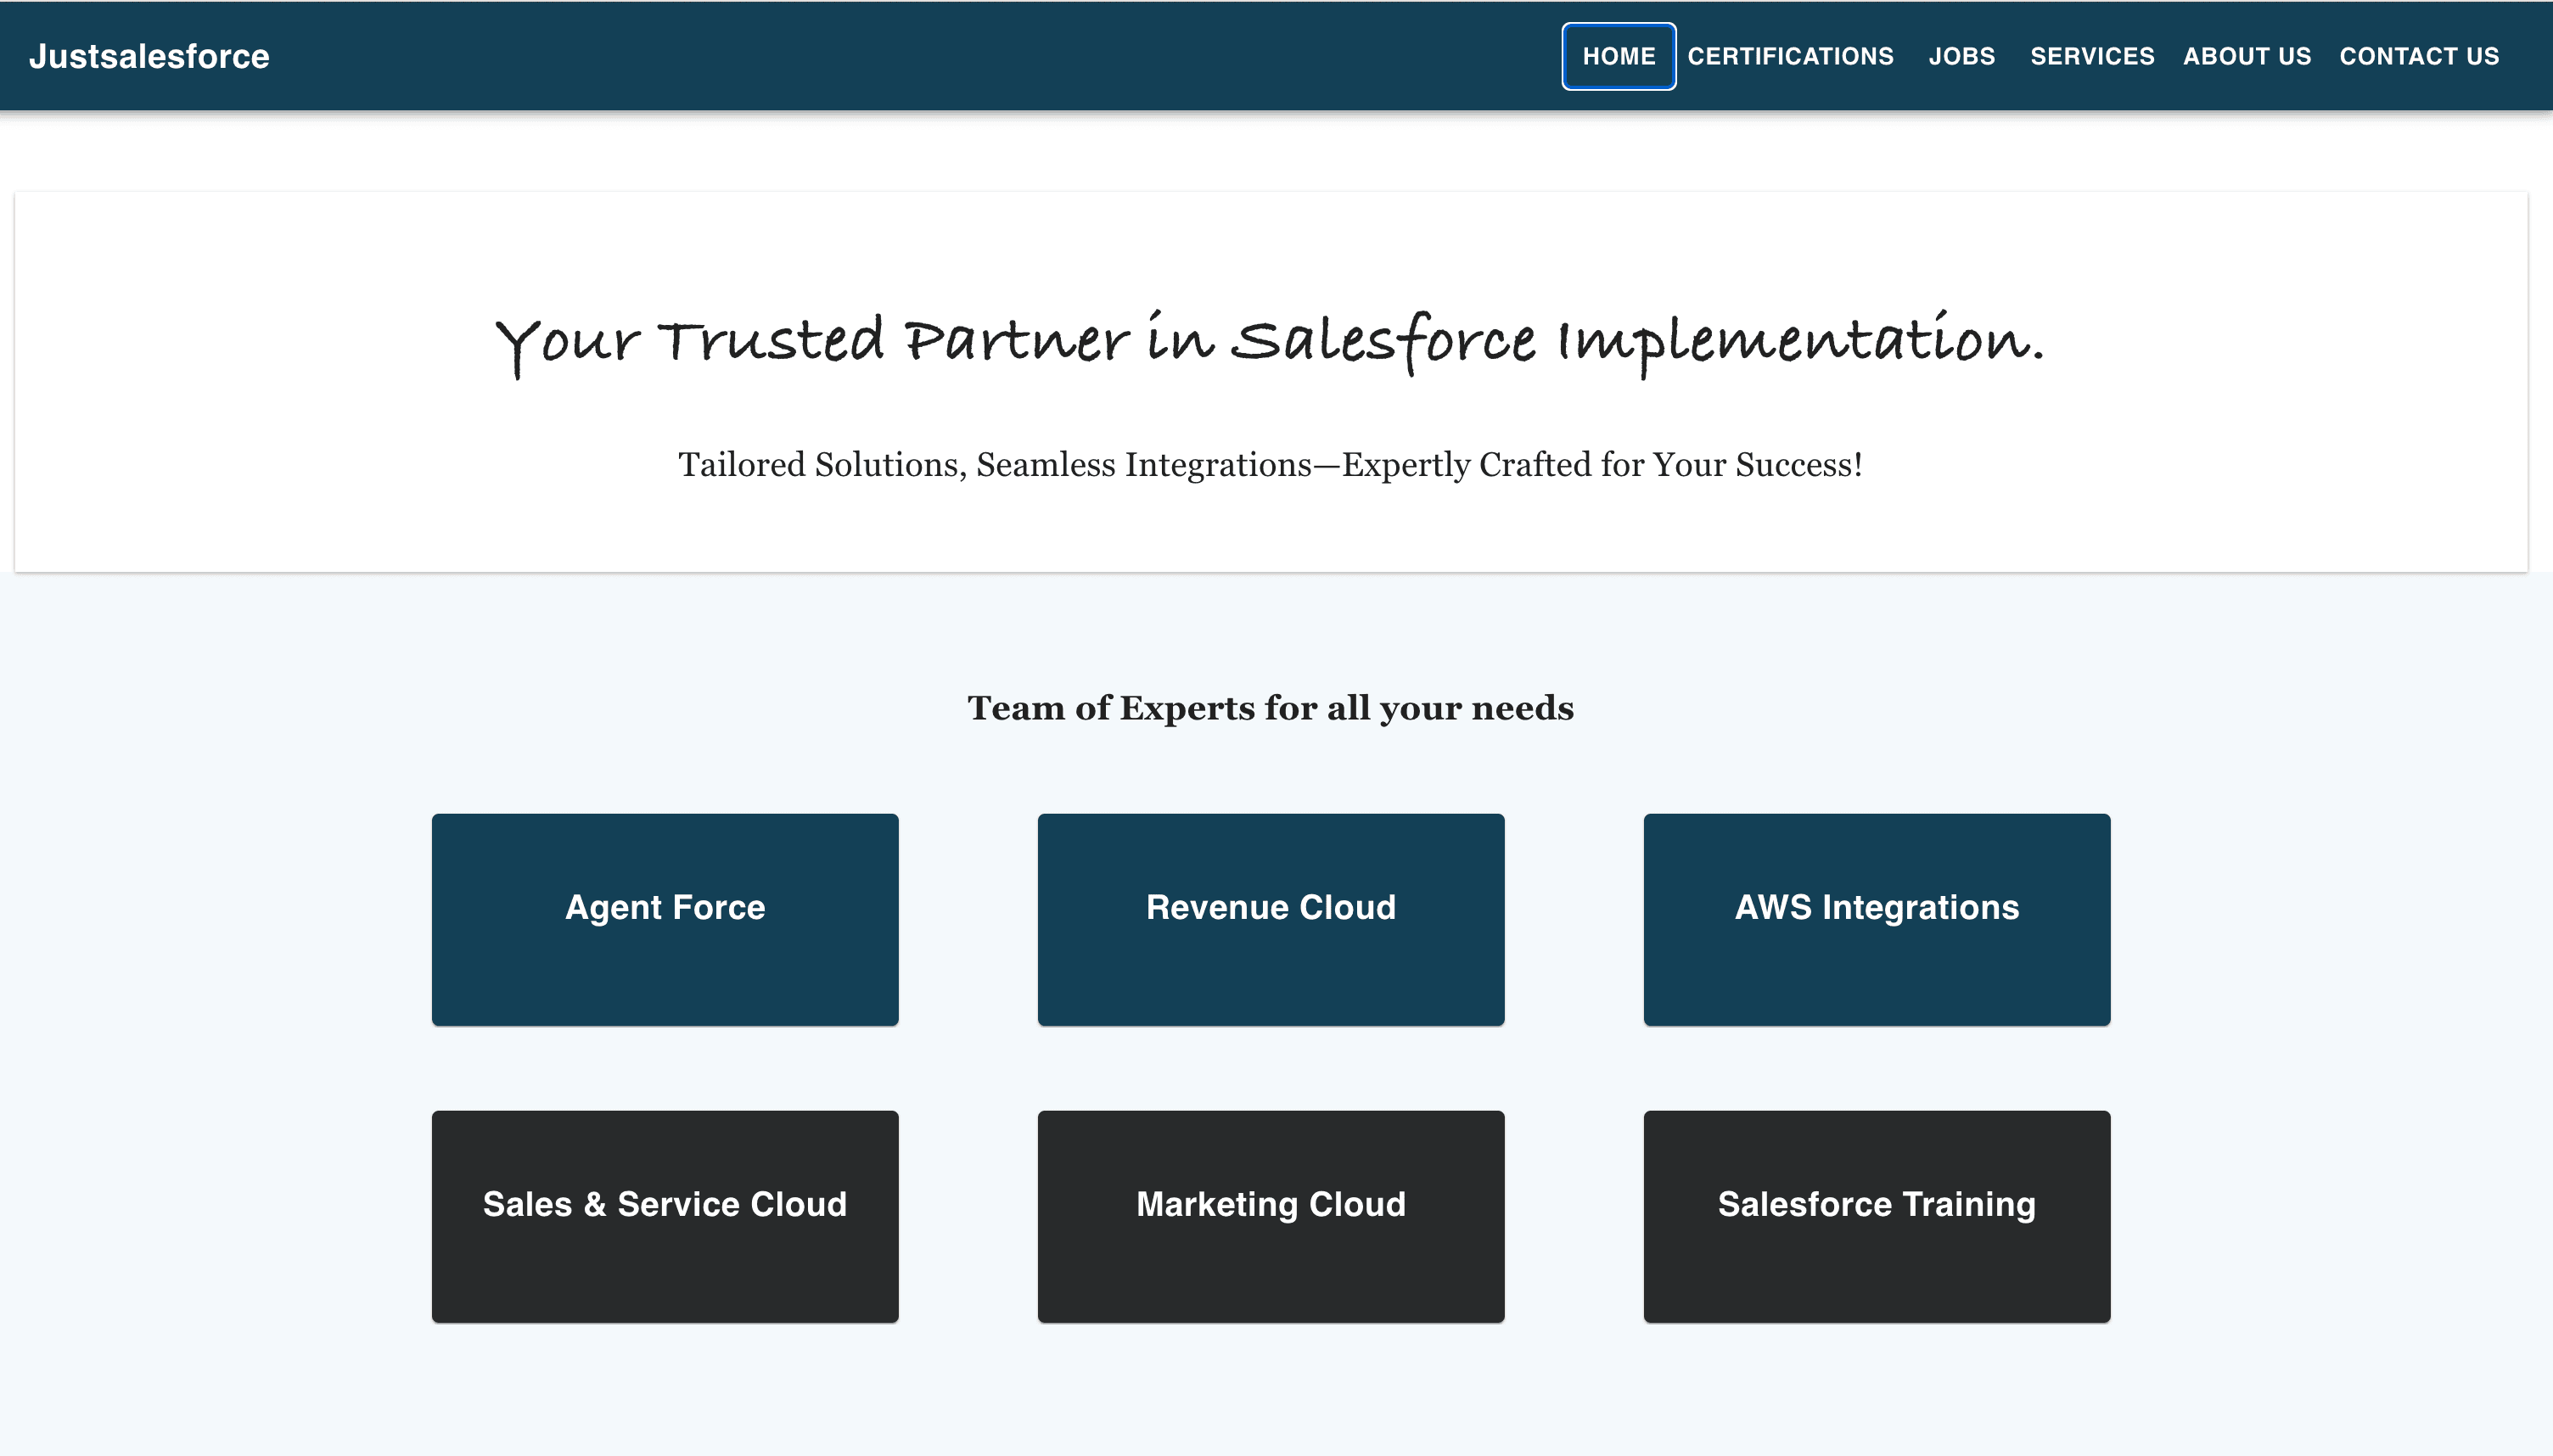Viewport: 2553px width, 1456px height.
Task: Open the About Us page
Action: (x=2247, y=56)
